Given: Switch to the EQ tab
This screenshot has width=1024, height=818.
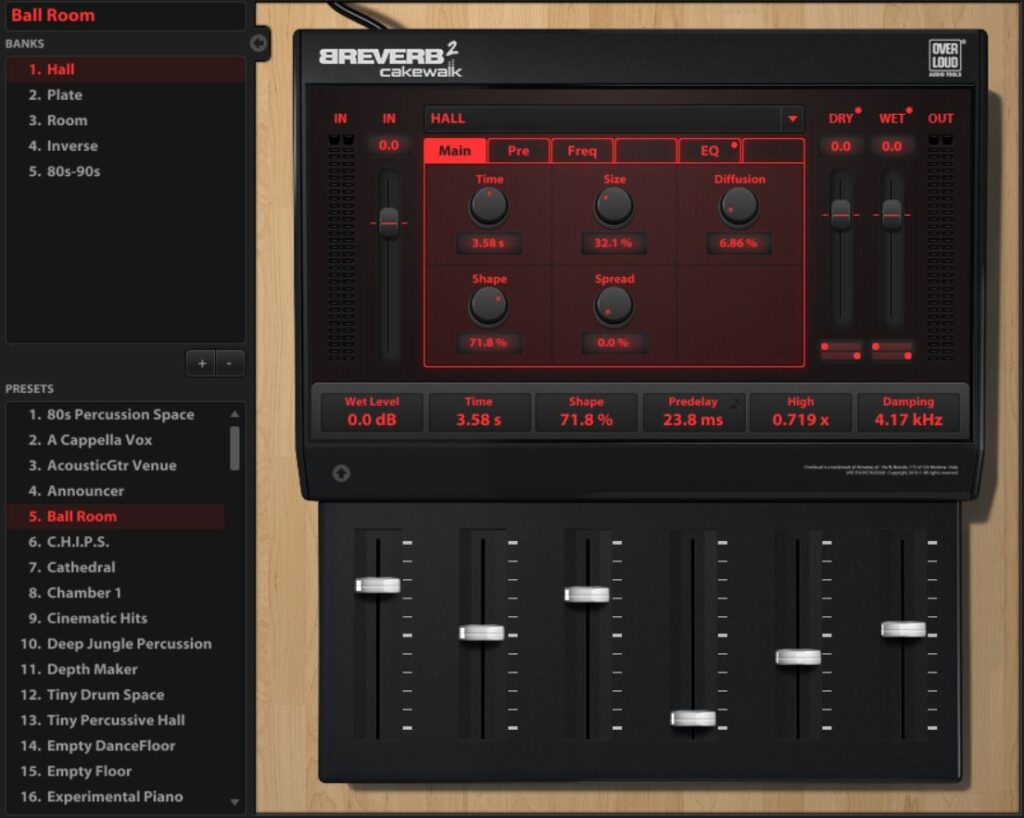Looking at the screenshot, I should point(709,151).
